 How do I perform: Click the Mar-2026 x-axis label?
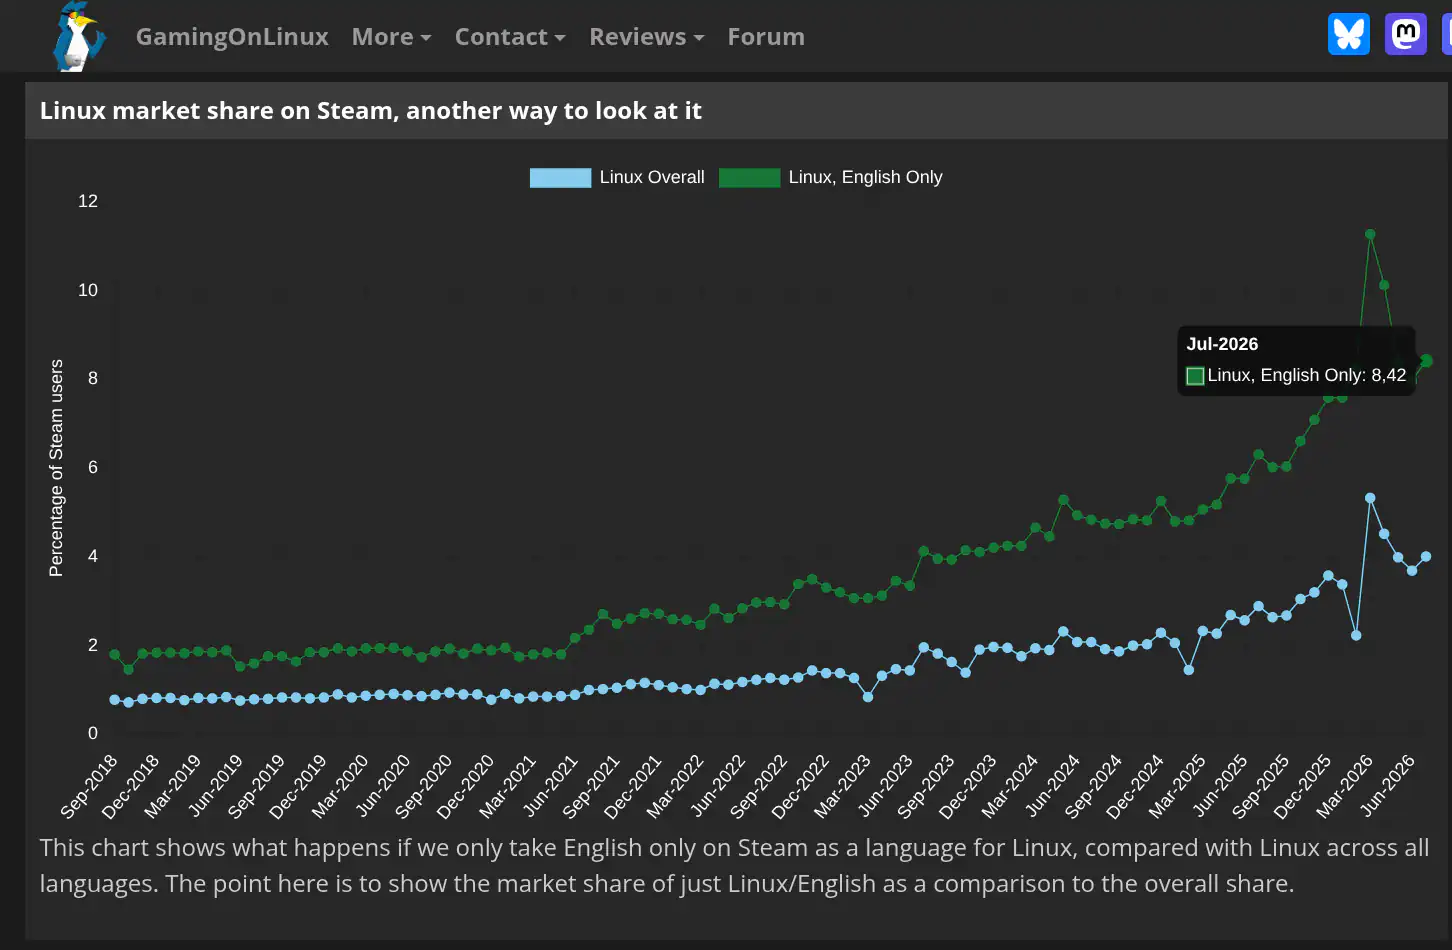pos(1344,786)
